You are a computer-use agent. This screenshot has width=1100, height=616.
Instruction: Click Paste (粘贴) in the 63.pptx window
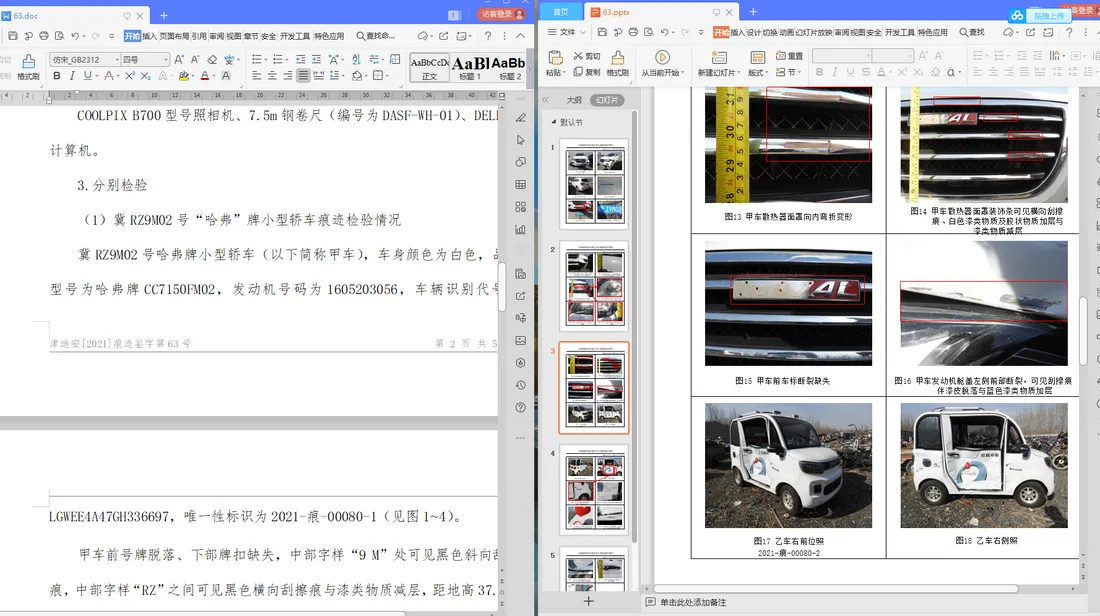(x=554, y=63)
